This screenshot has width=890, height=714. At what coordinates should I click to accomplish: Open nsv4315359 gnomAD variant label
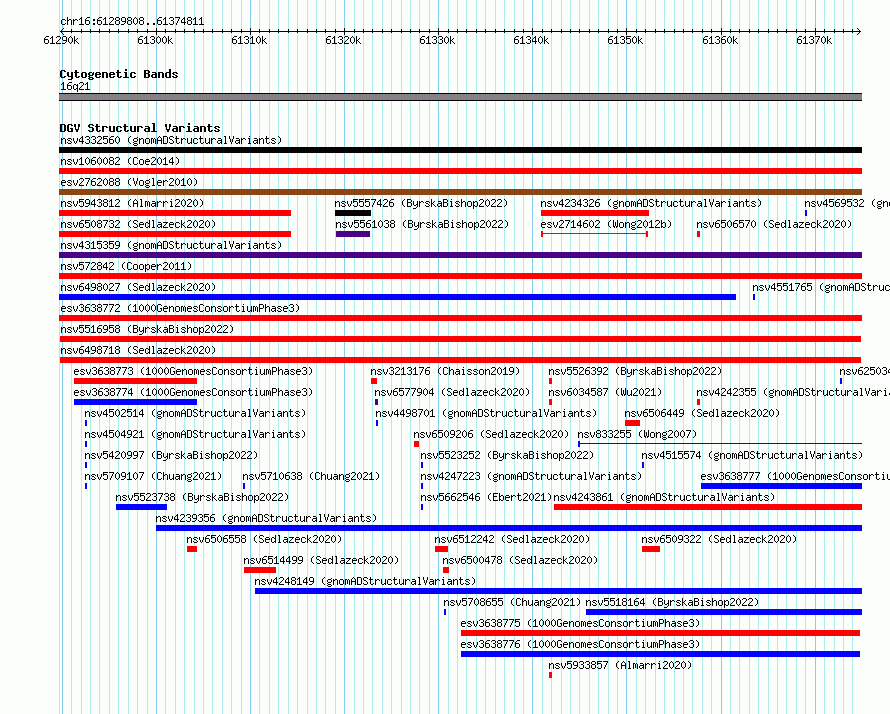171,245
